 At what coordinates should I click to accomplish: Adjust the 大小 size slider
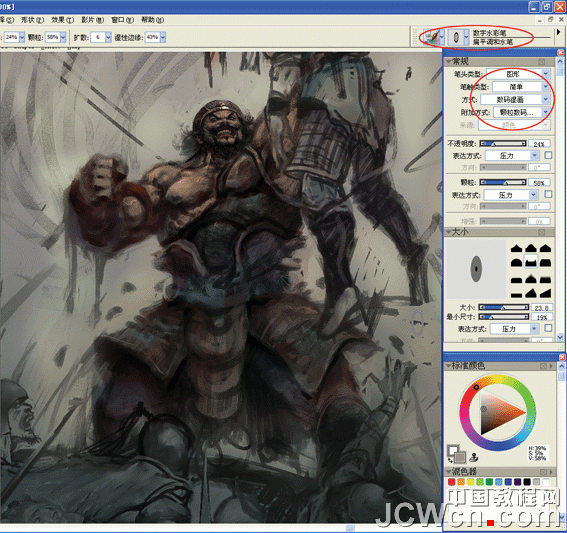click(x=503, y=307)
